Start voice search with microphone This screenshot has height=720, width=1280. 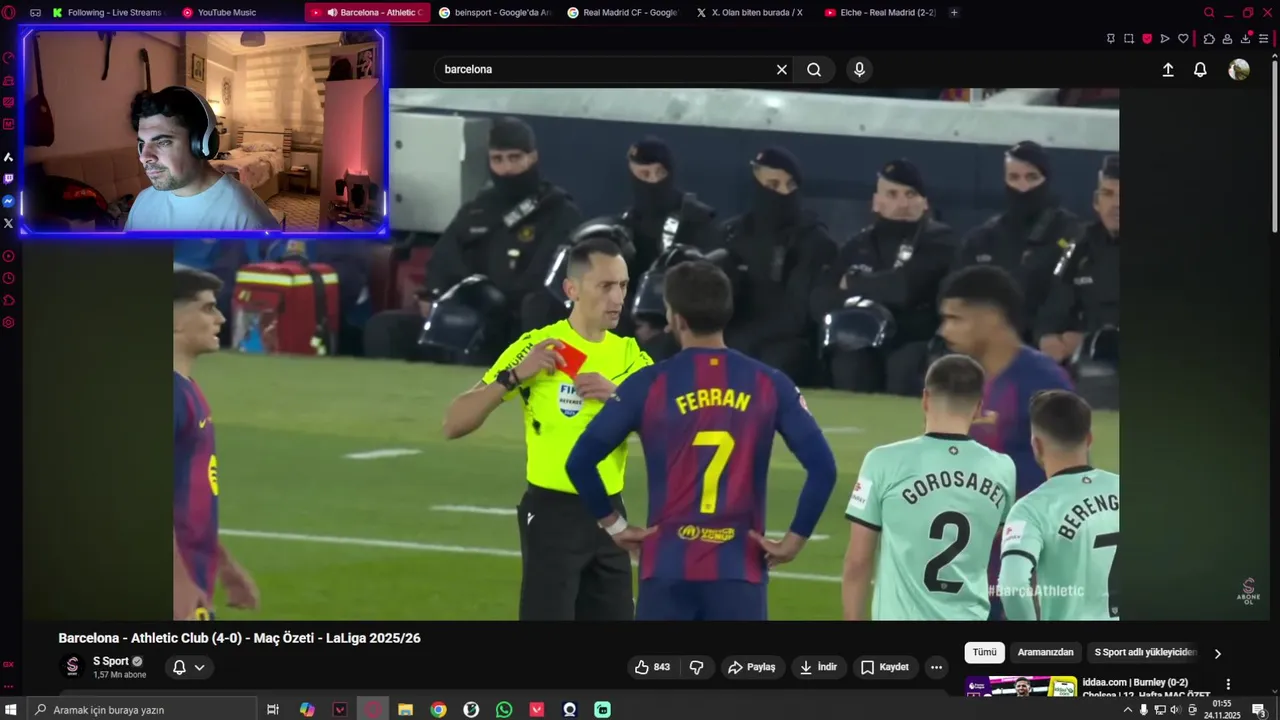(x=859, y=69)
